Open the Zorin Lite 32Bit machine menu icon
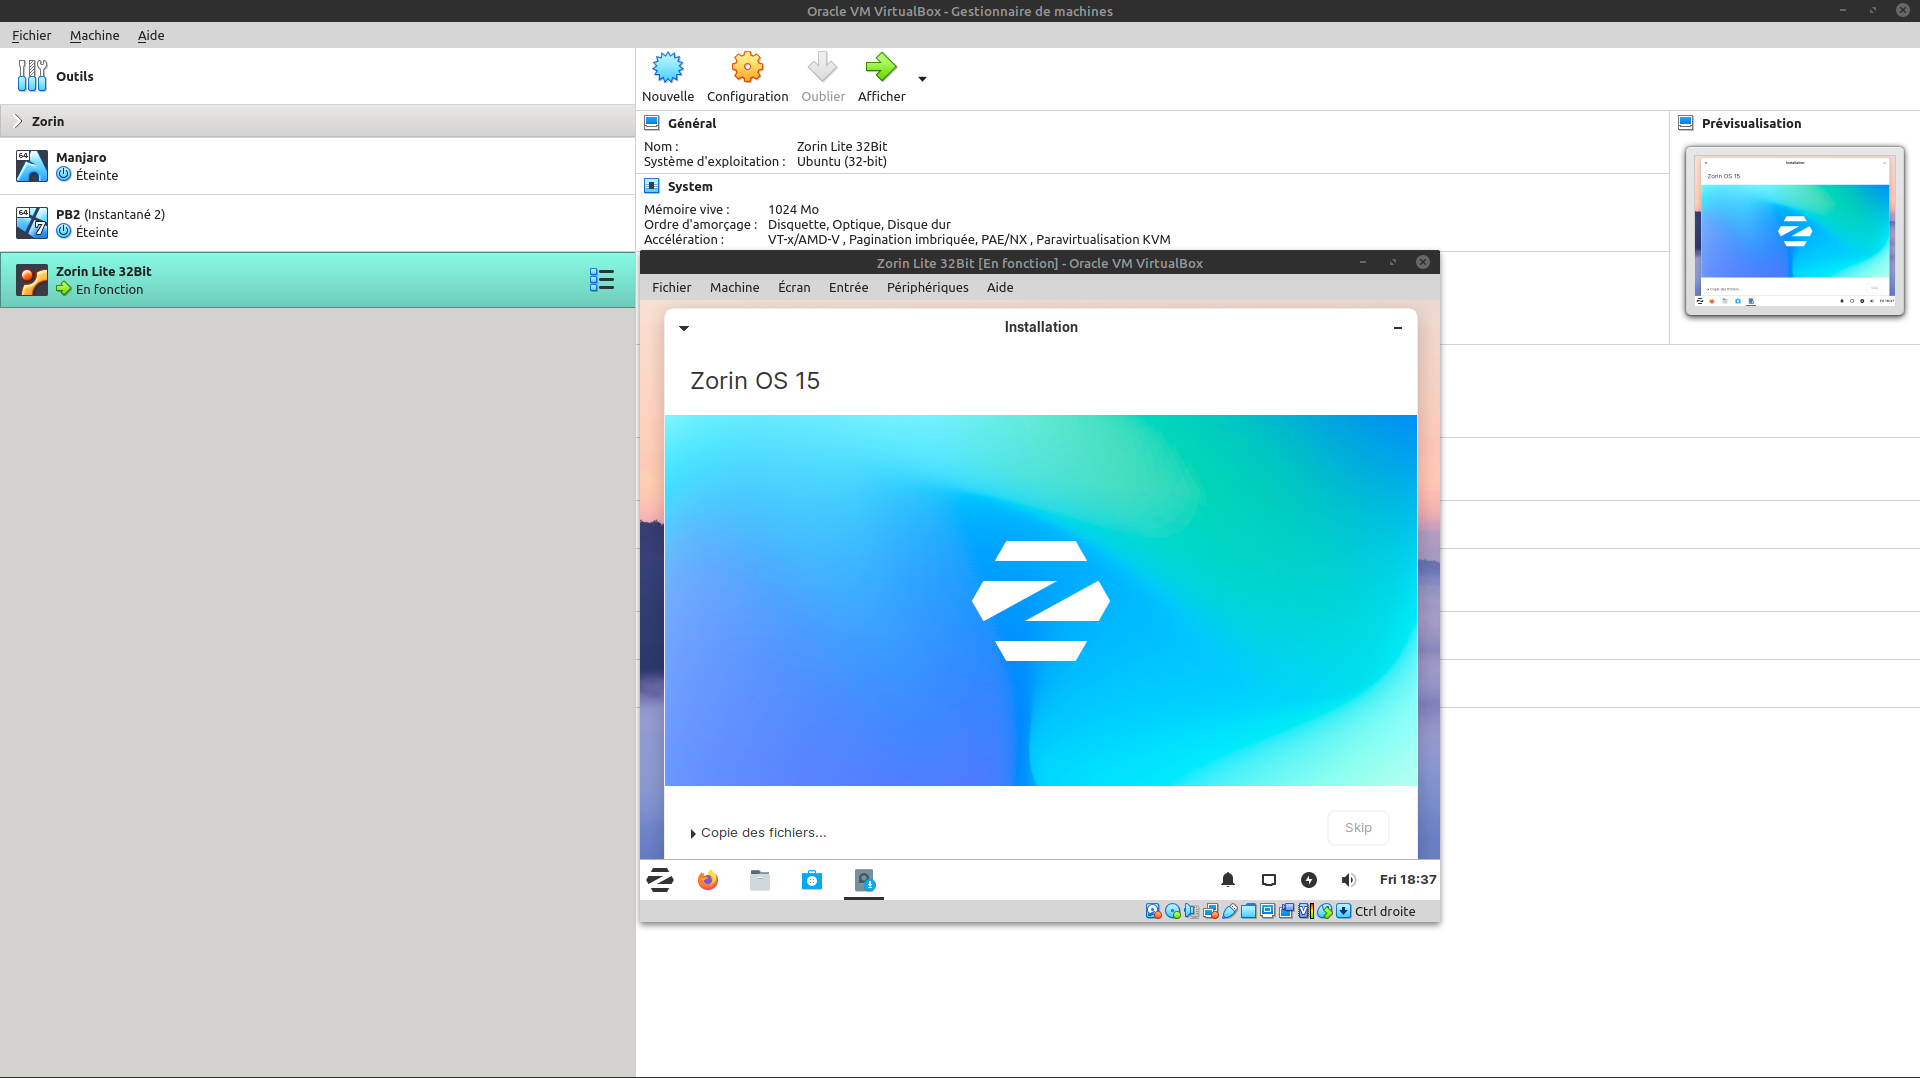This screenshot has height=1078, width=1920. 601,280
